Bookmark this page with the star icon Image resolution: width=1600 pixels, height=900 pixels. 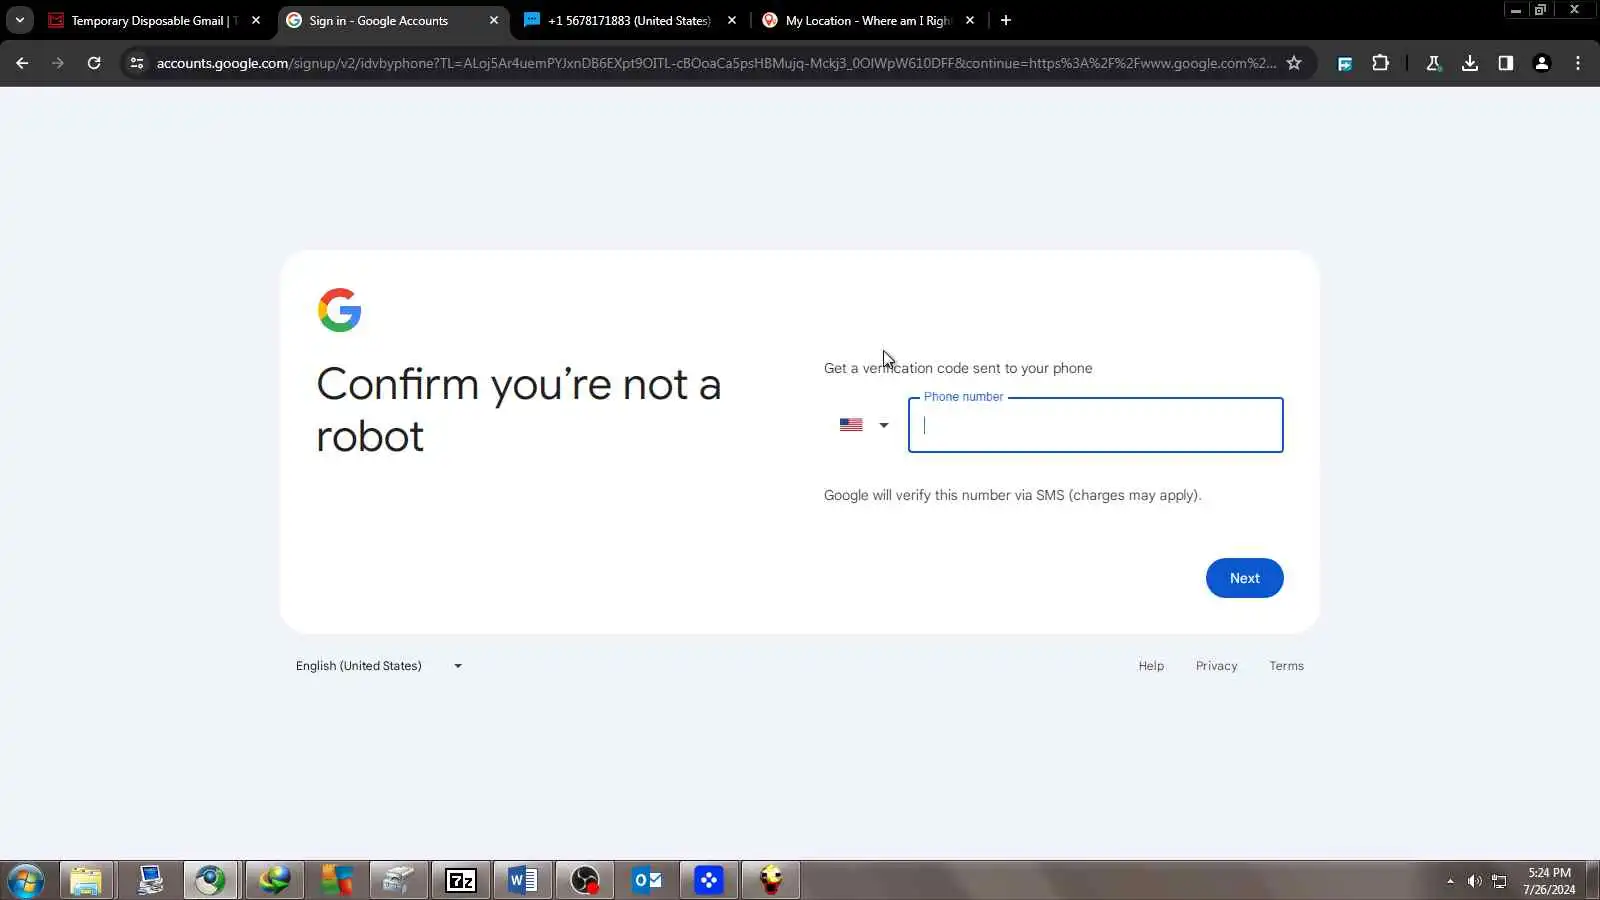point(1294,63)
